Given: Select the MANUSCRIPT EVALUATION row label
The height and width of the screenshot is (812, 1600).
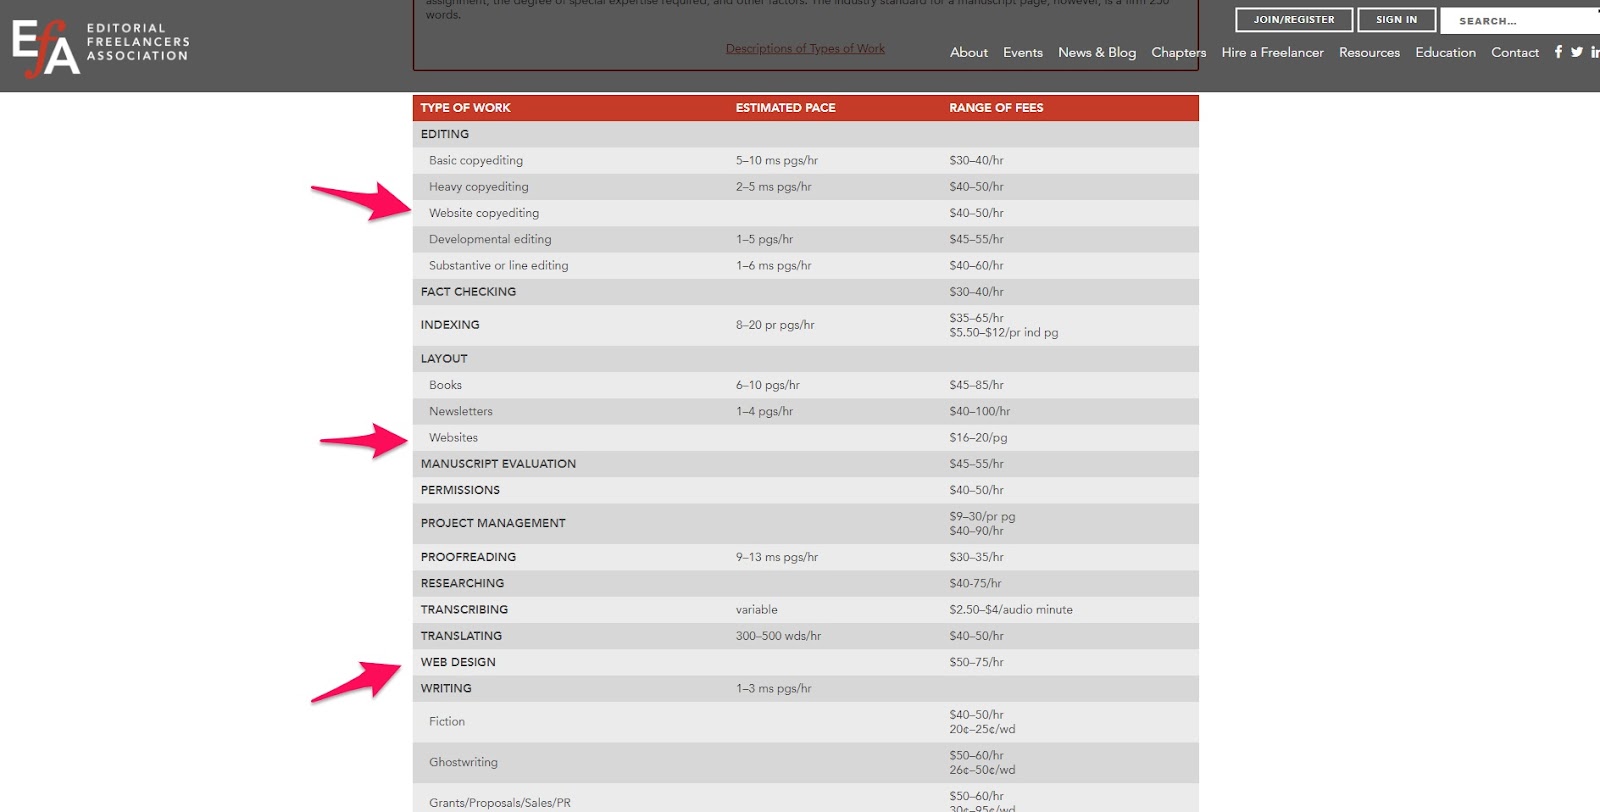Looking at the screenshot, I should click(499, 464).
